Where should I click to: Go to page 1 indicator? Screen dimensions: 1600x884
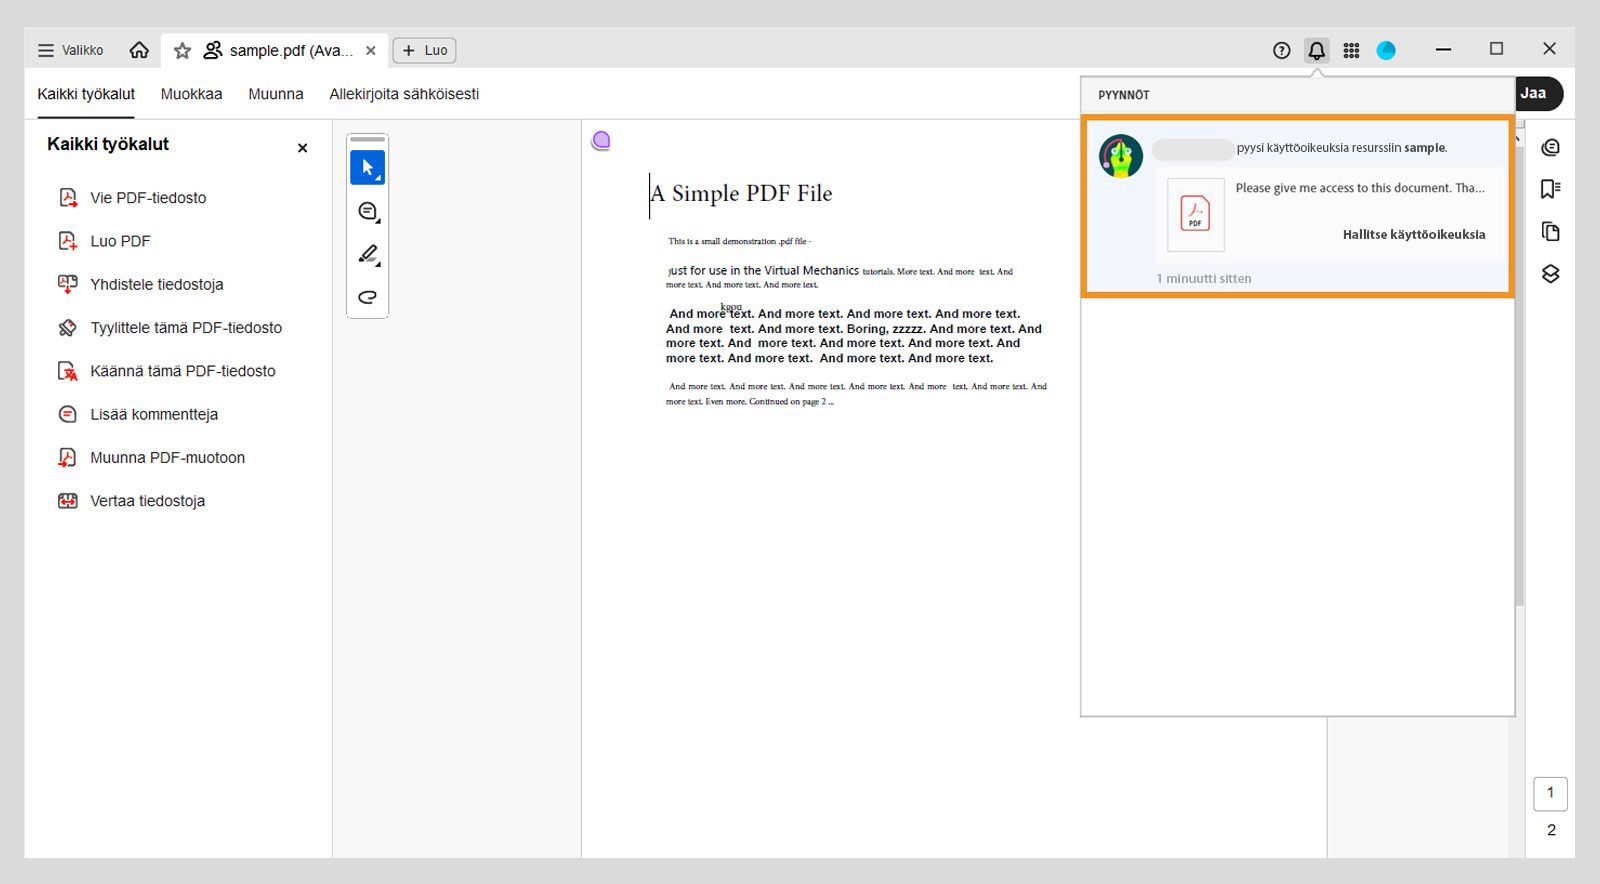point(1551,793)
